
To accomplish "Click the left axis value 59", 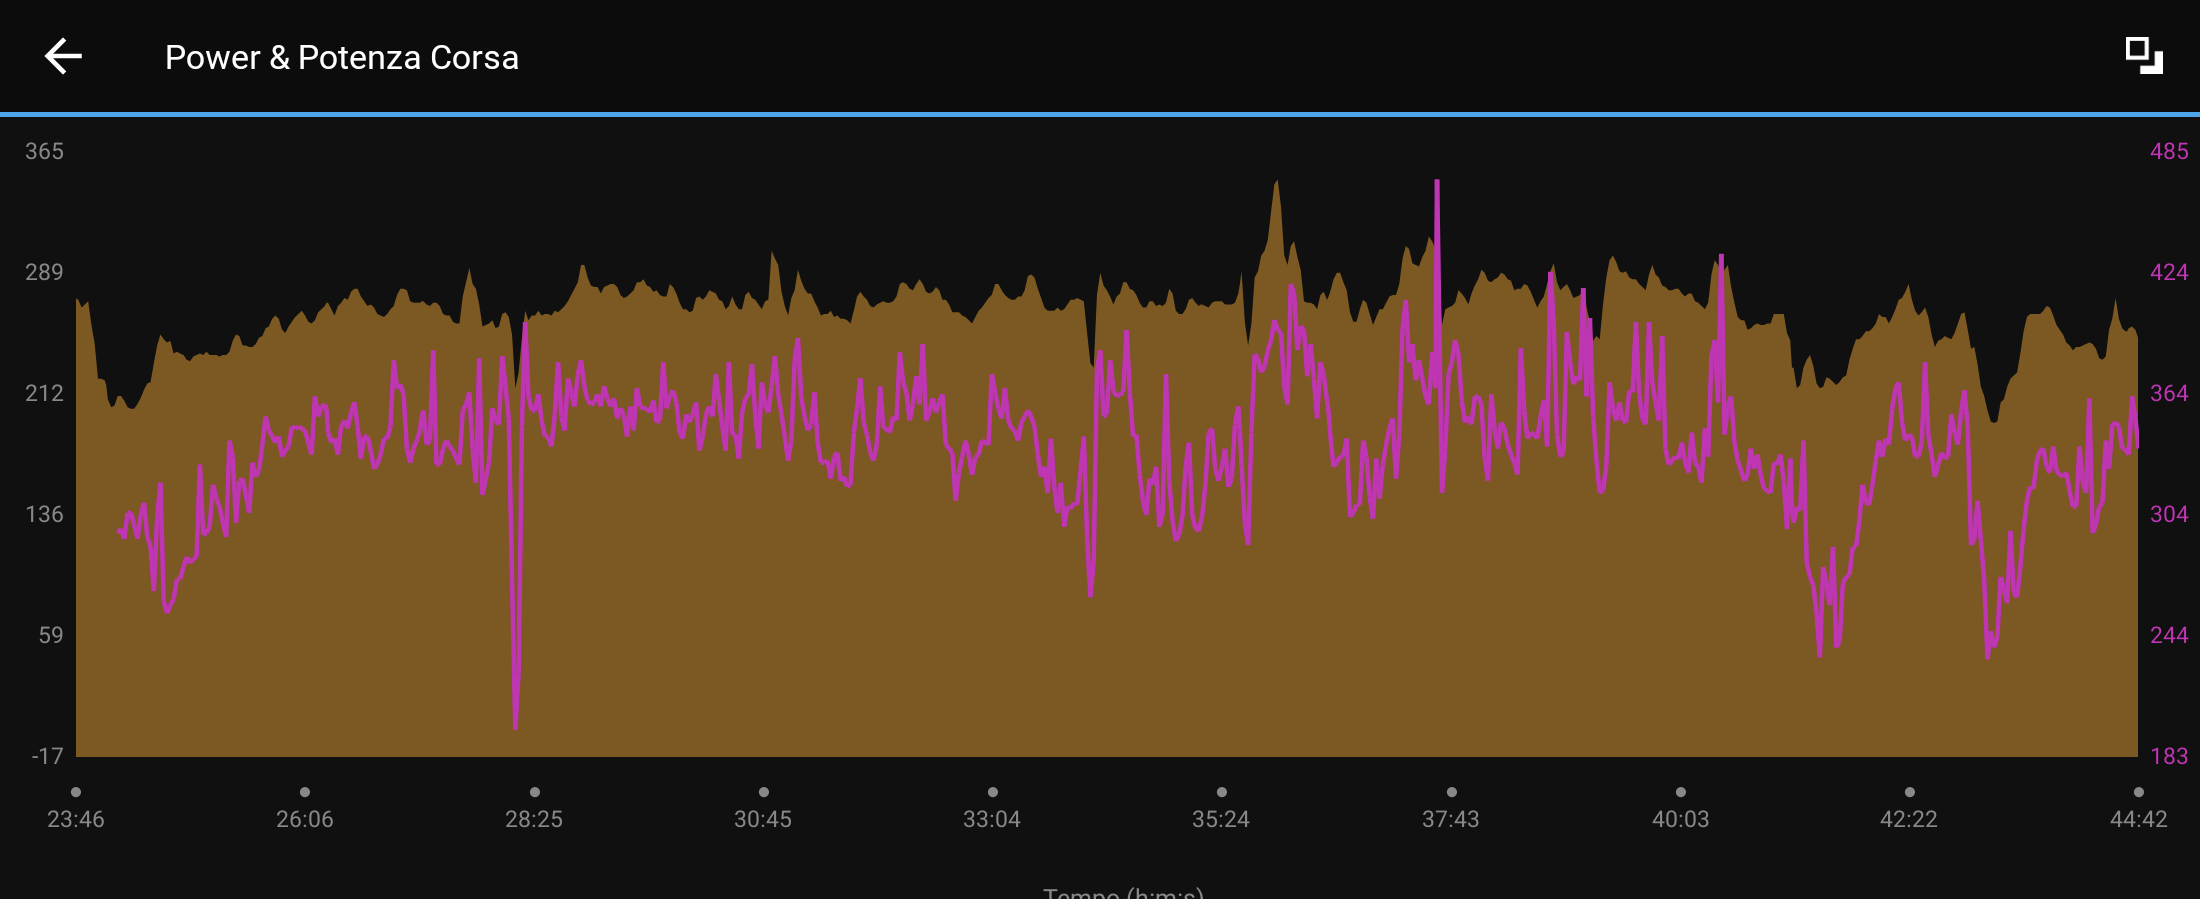I will click(51, 635).
